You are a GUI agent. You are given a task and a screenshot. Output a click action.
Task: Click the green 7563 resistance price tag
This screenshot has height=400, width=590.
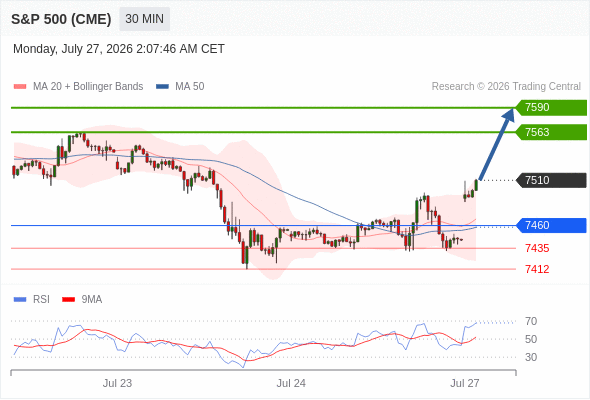click(x=551, y=132)
